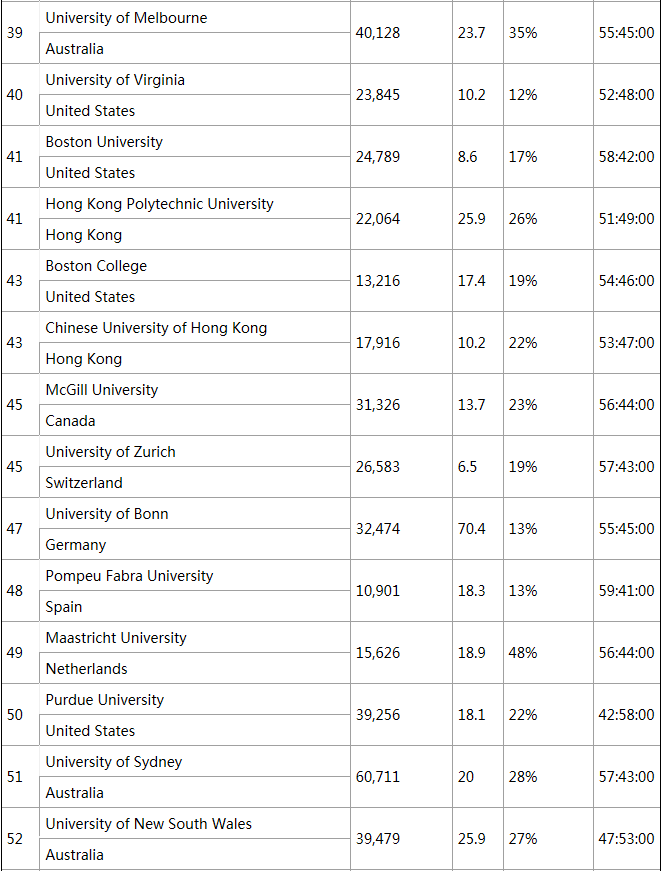The image size is (662, 871).
Task: Select the University of Virginia row name
Action: point(115,80)
